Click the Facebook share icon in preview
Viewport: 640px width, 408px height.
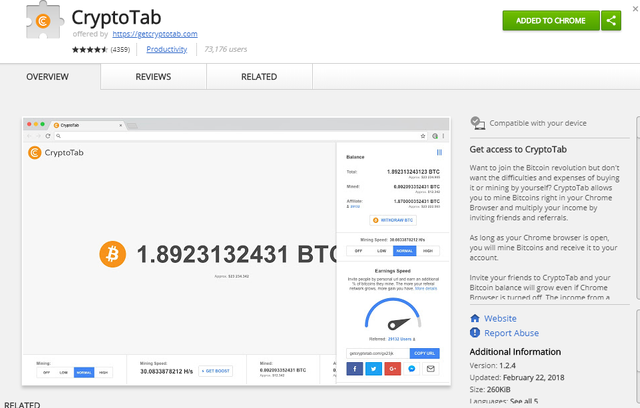(355, 369)
